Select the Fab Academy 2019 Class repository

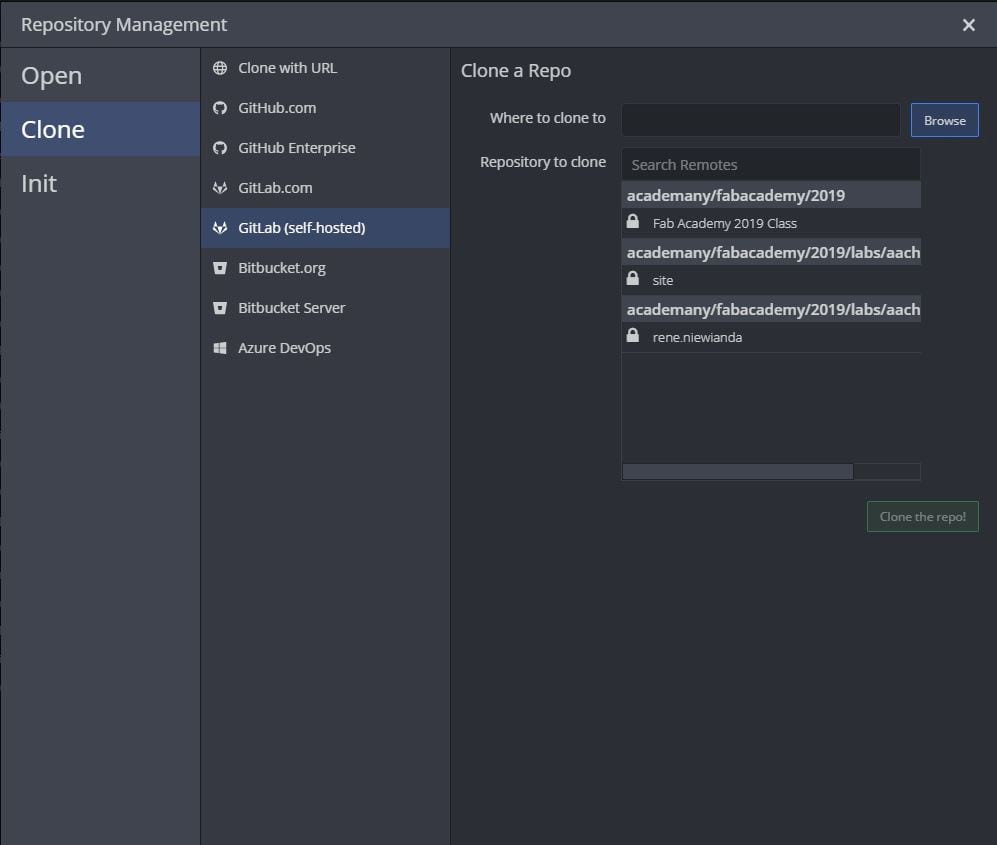(724, 223)
